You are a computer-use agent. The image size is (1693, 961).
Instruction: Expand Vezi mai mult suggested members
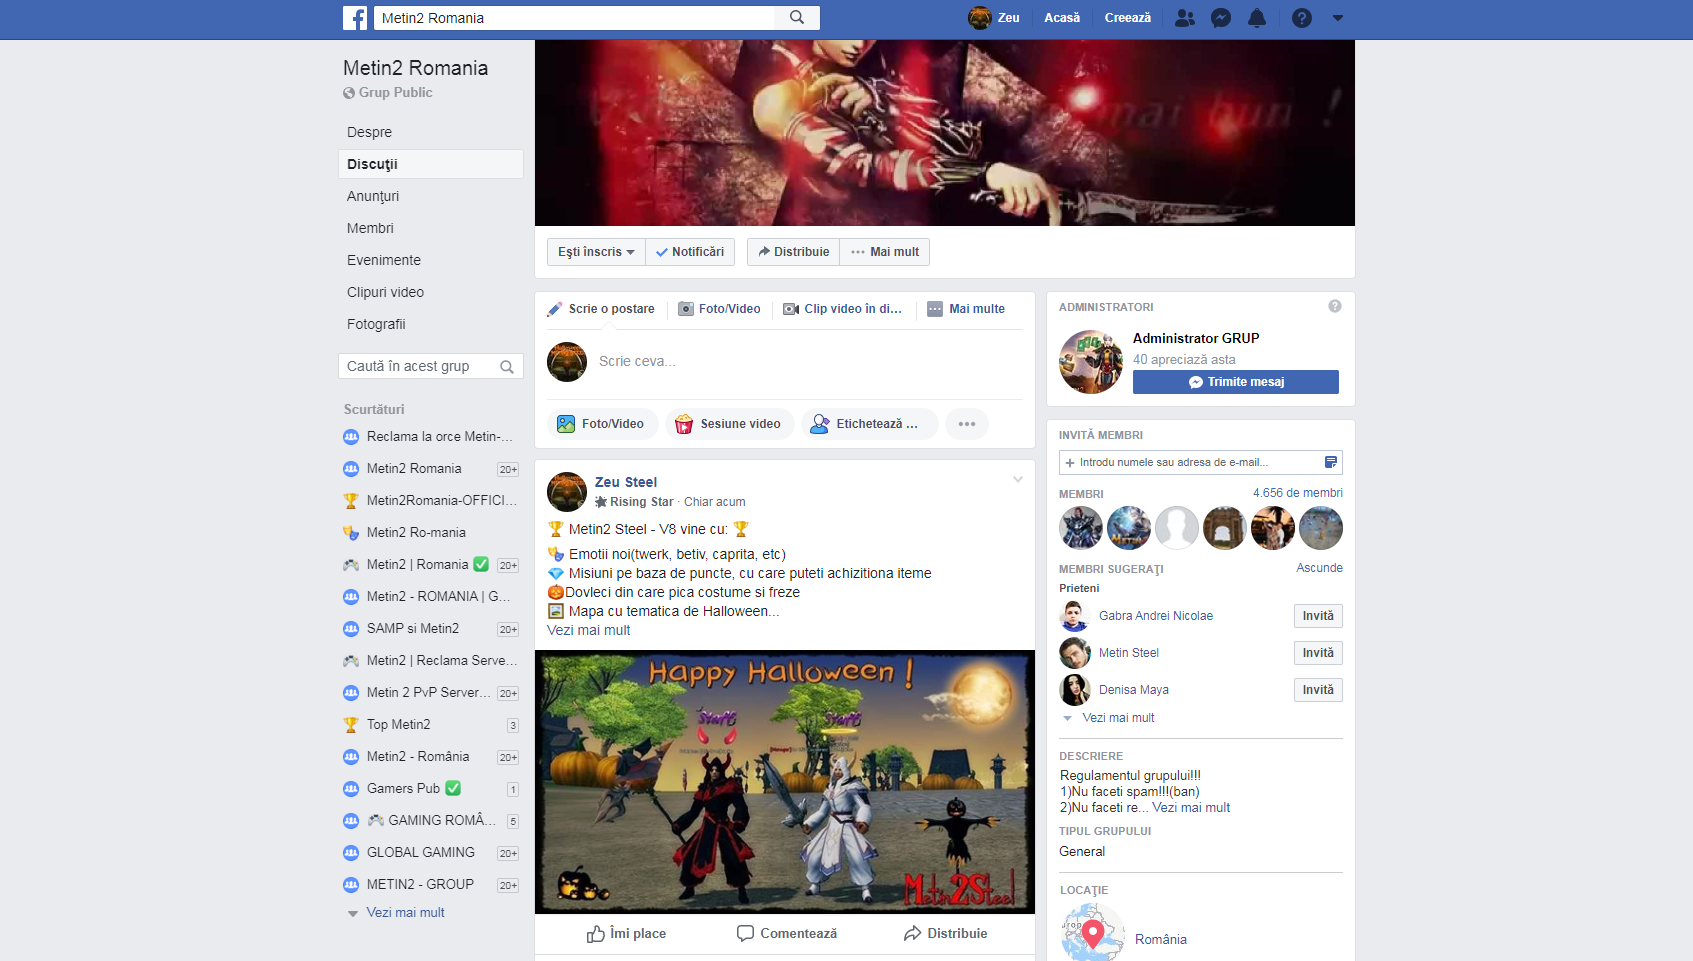[1118, 718]
